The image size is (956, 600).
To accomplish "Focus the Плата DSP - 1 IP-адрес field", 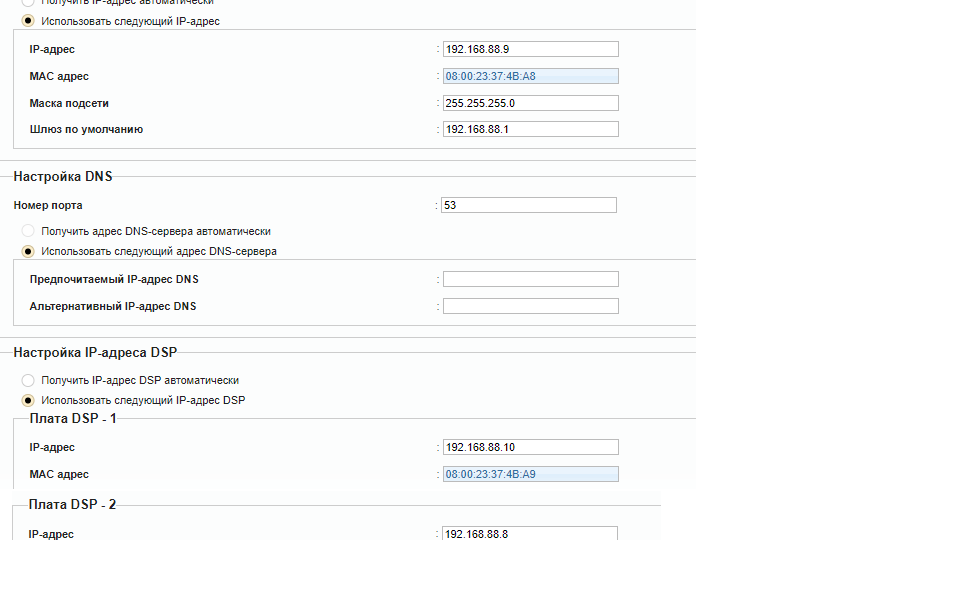I will coord(530,448).
